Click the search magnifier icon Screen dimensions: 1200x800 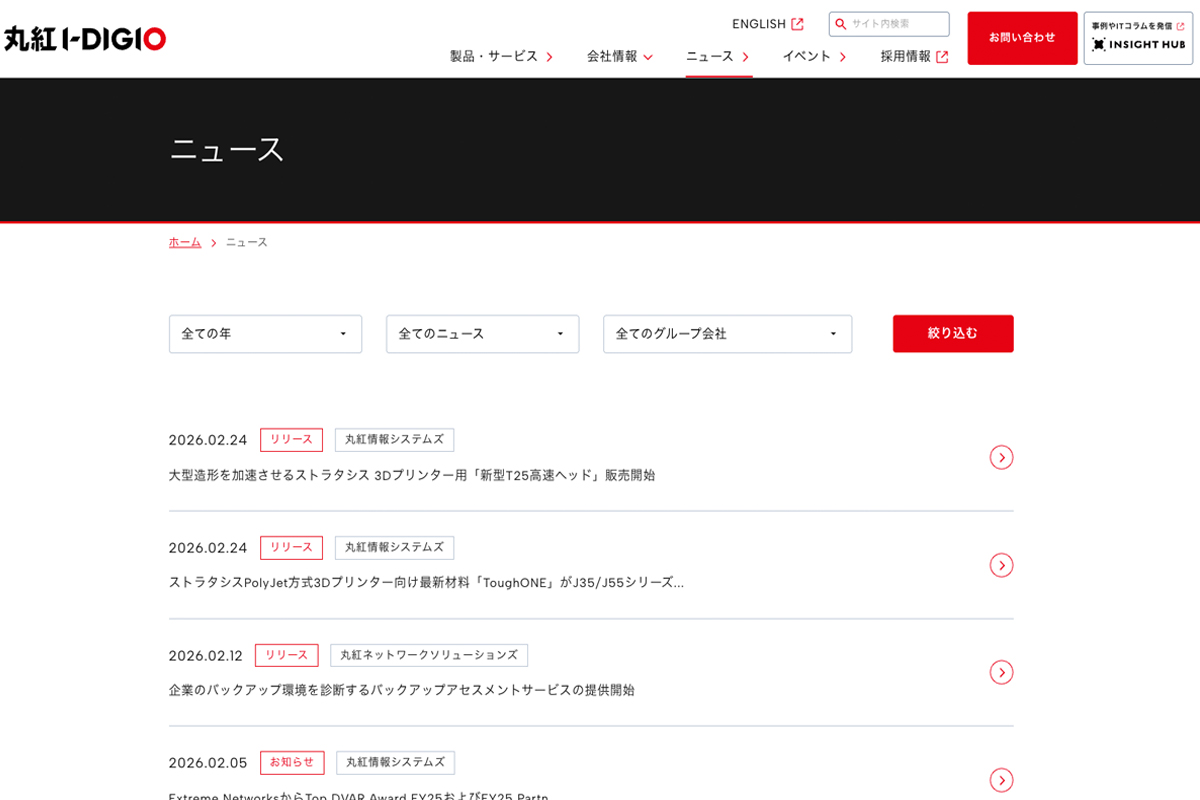point(841,24)
